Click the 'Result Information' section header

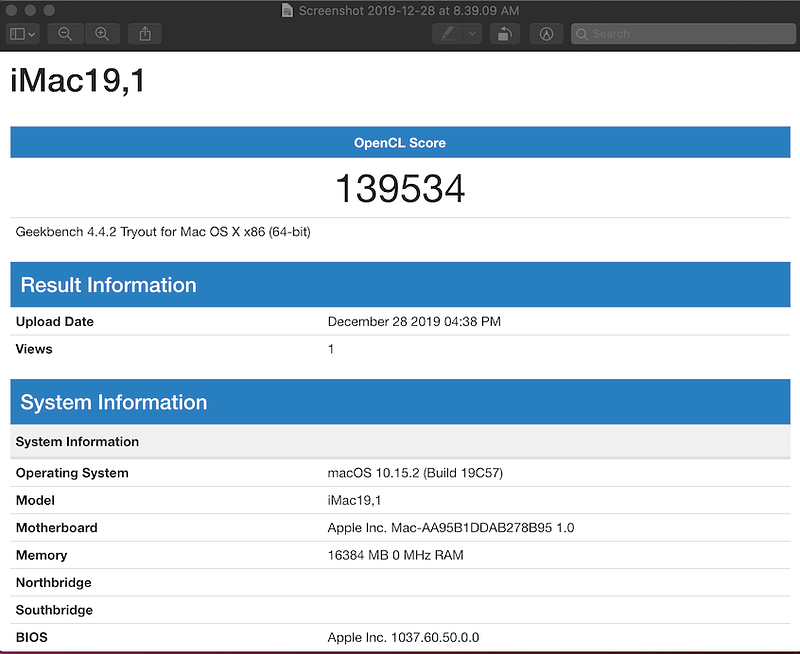pyautogui.click(x=400, y=285)
